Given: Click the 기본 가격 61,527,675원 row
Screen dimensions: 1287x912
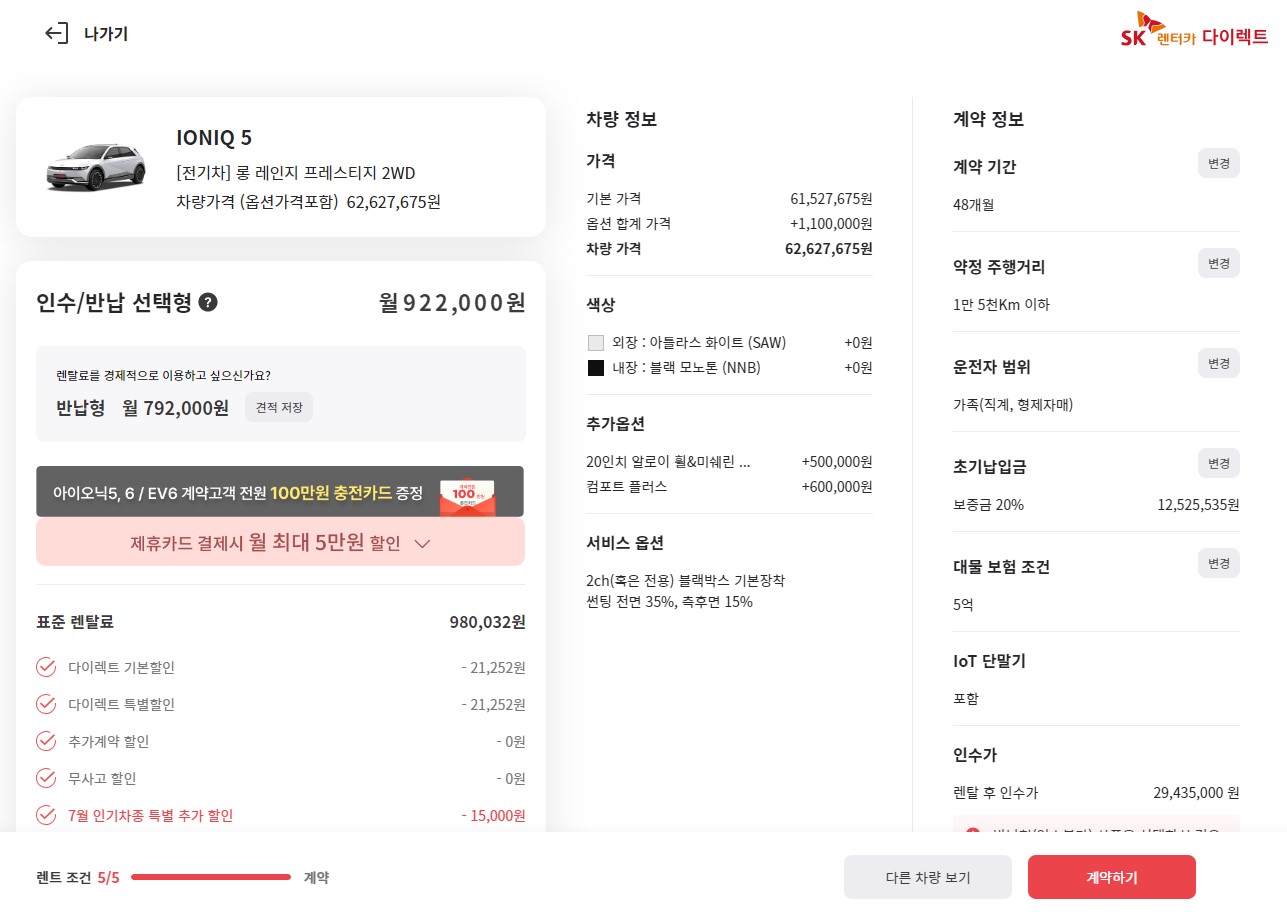Looking at the screenshot, I should tap(729, 198).
